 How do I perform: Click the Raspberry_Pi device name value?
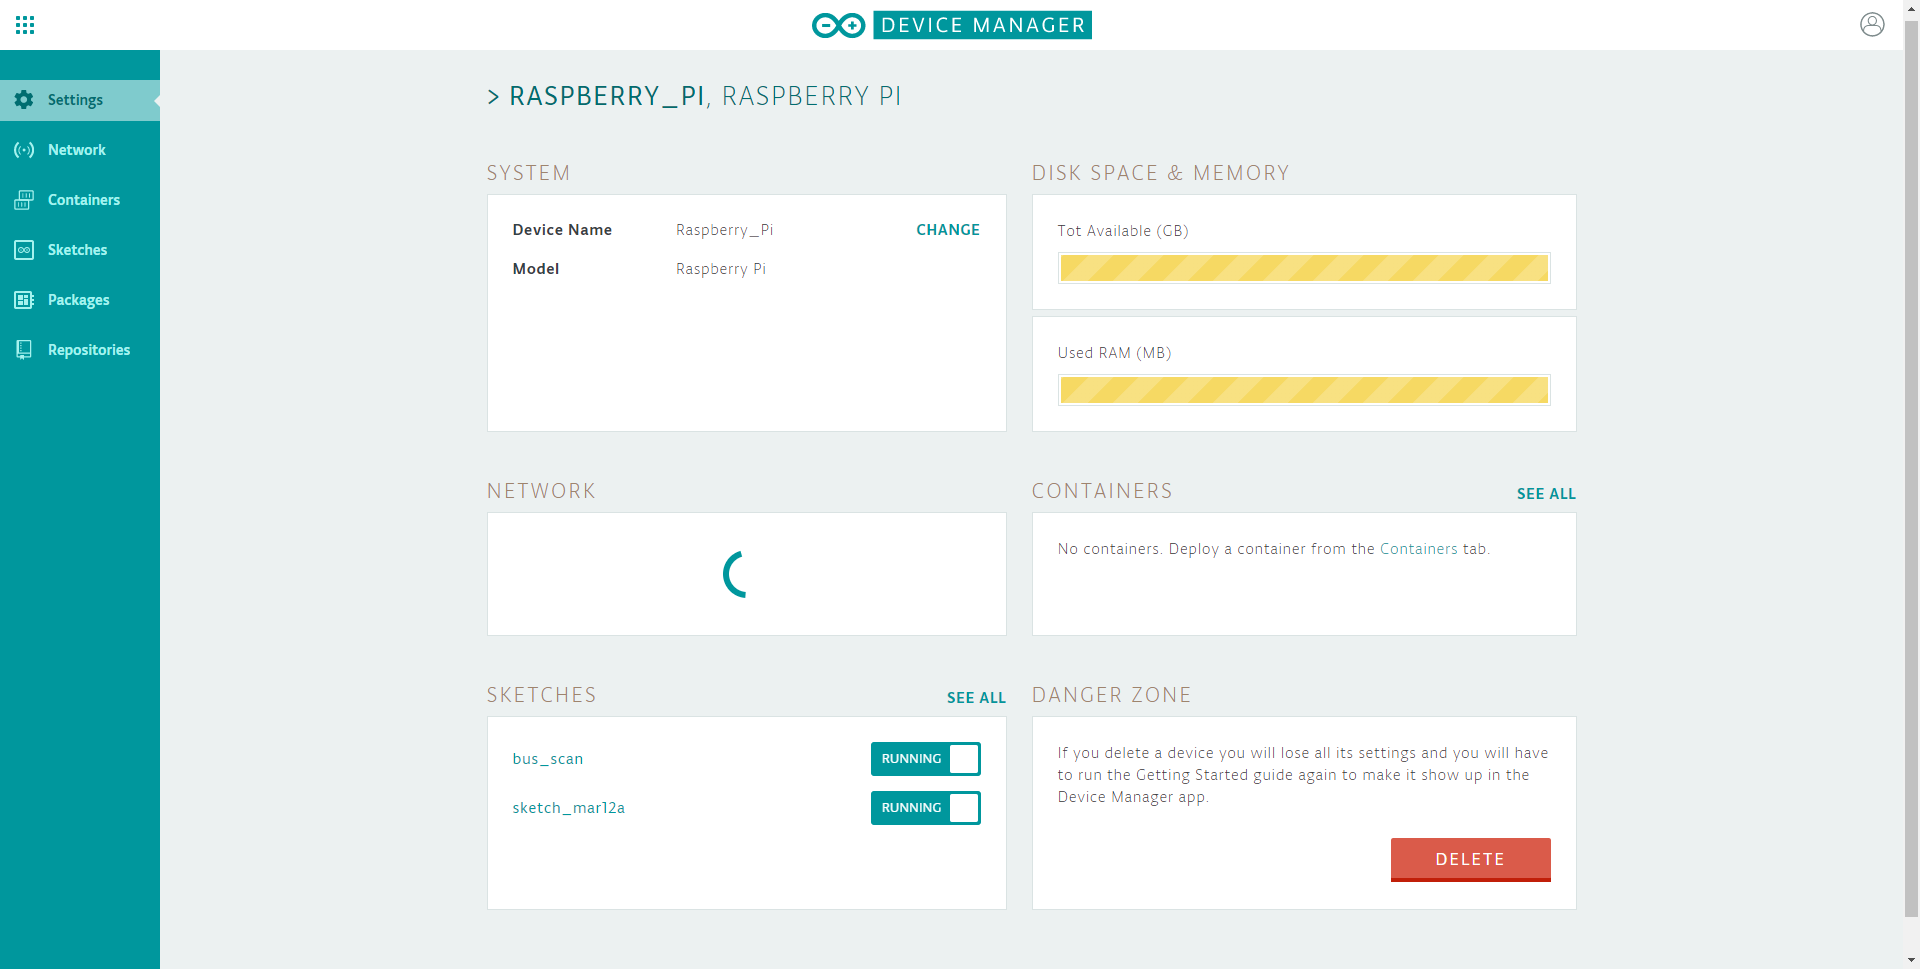click(x=725, y=230)
